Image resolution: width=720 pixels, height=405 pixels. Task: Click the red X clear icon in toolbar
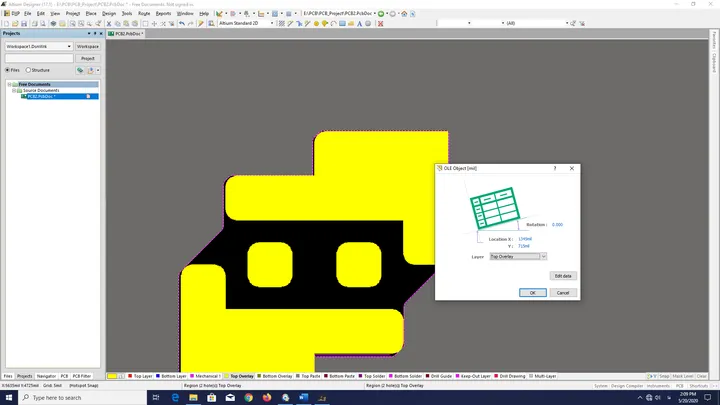click(381, 23)
